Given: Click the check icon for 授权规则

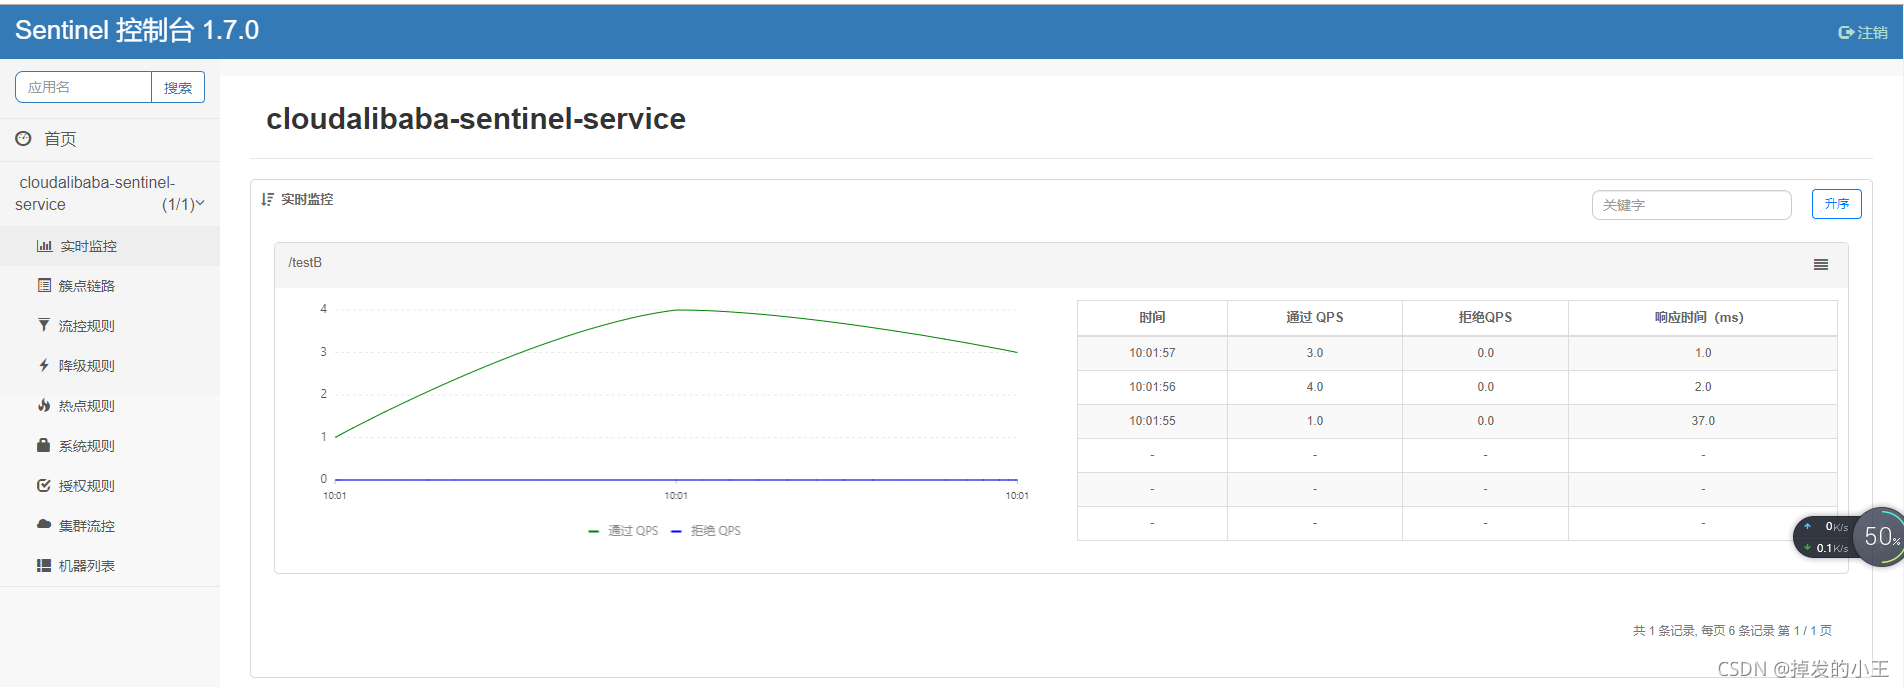Looking at the screenshot, I should pyautogui.click(x=44, y=486).
